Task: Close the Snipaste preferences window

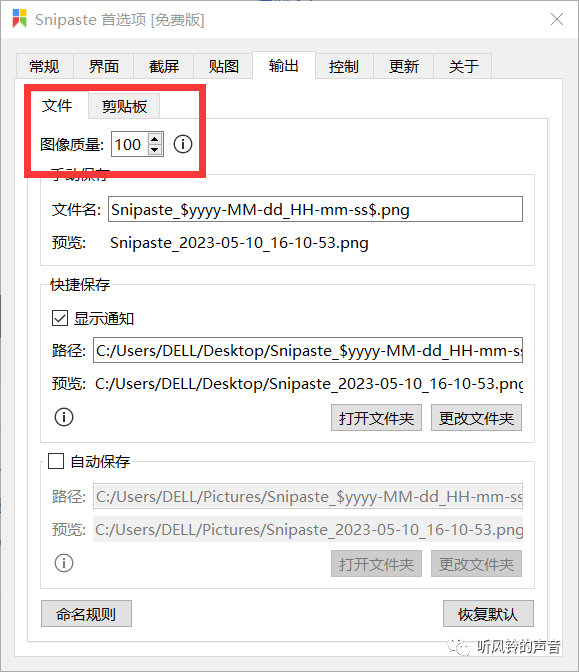Action: 557,19
